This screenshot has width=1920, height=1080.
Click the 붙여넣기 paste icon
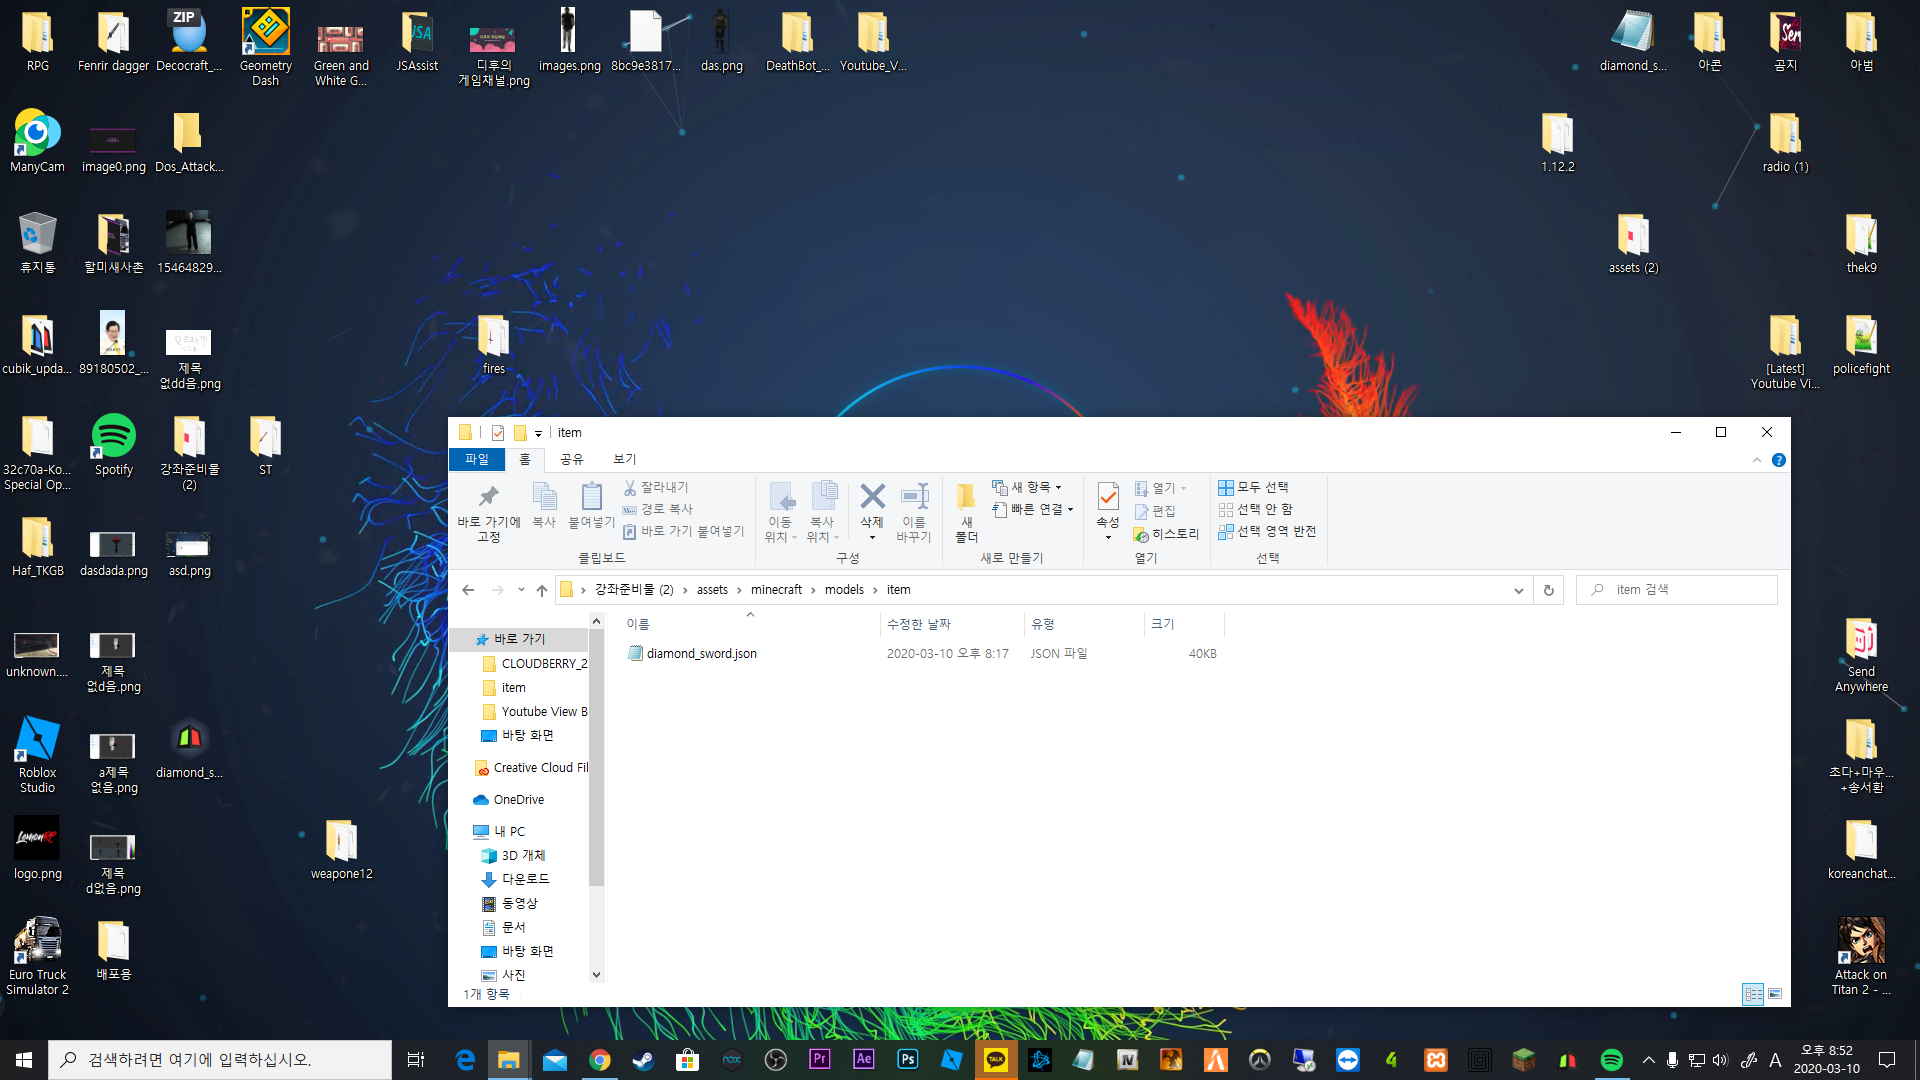[x=591, y=497]
